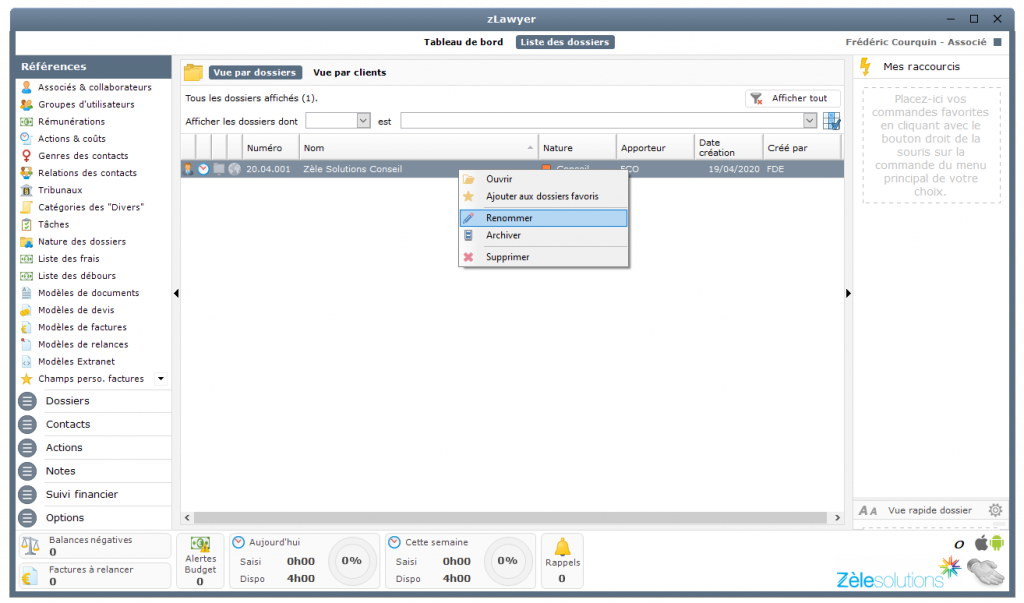Screen dimensions: 1024x603
Task: Open settings gear next to Vue rapide dossier
Action: click(995, 510)
